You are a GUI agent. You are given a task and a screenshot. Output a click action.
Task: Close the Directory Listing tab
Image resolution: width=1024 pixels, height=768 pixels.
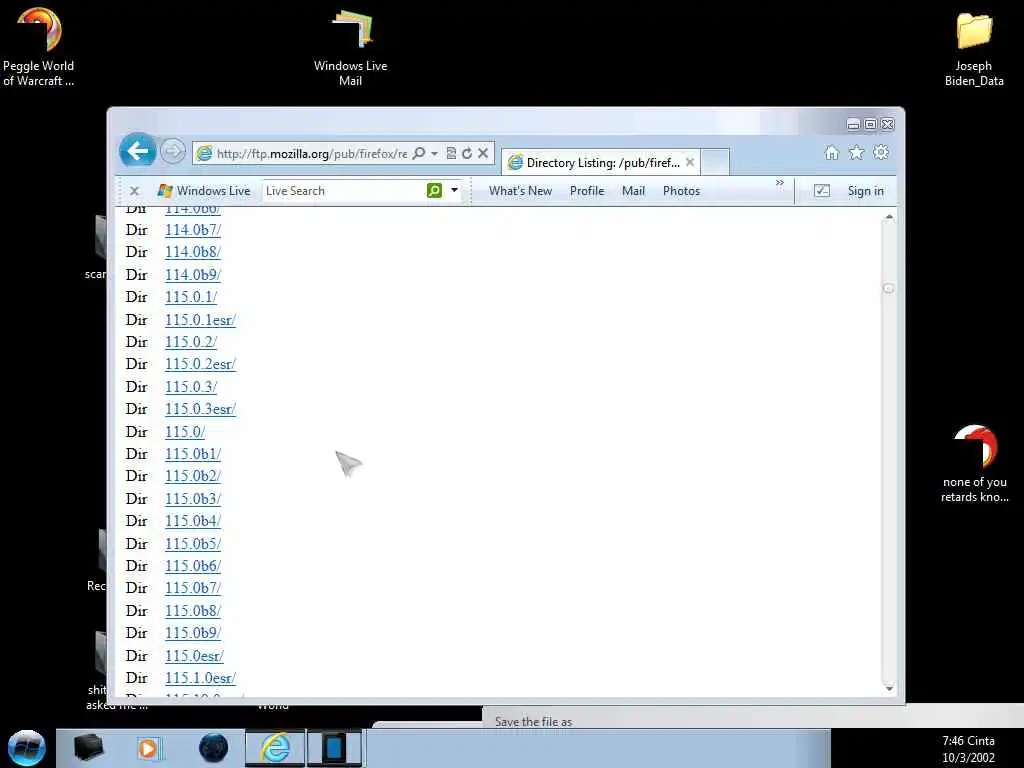[690, 162]
